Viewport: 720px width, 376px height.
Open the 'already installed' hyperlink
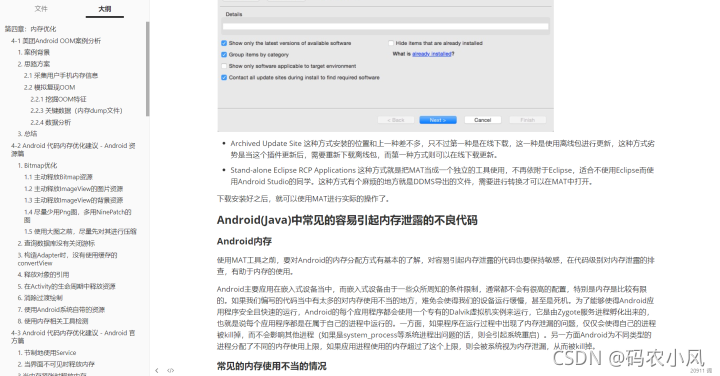tap(432, 54)
